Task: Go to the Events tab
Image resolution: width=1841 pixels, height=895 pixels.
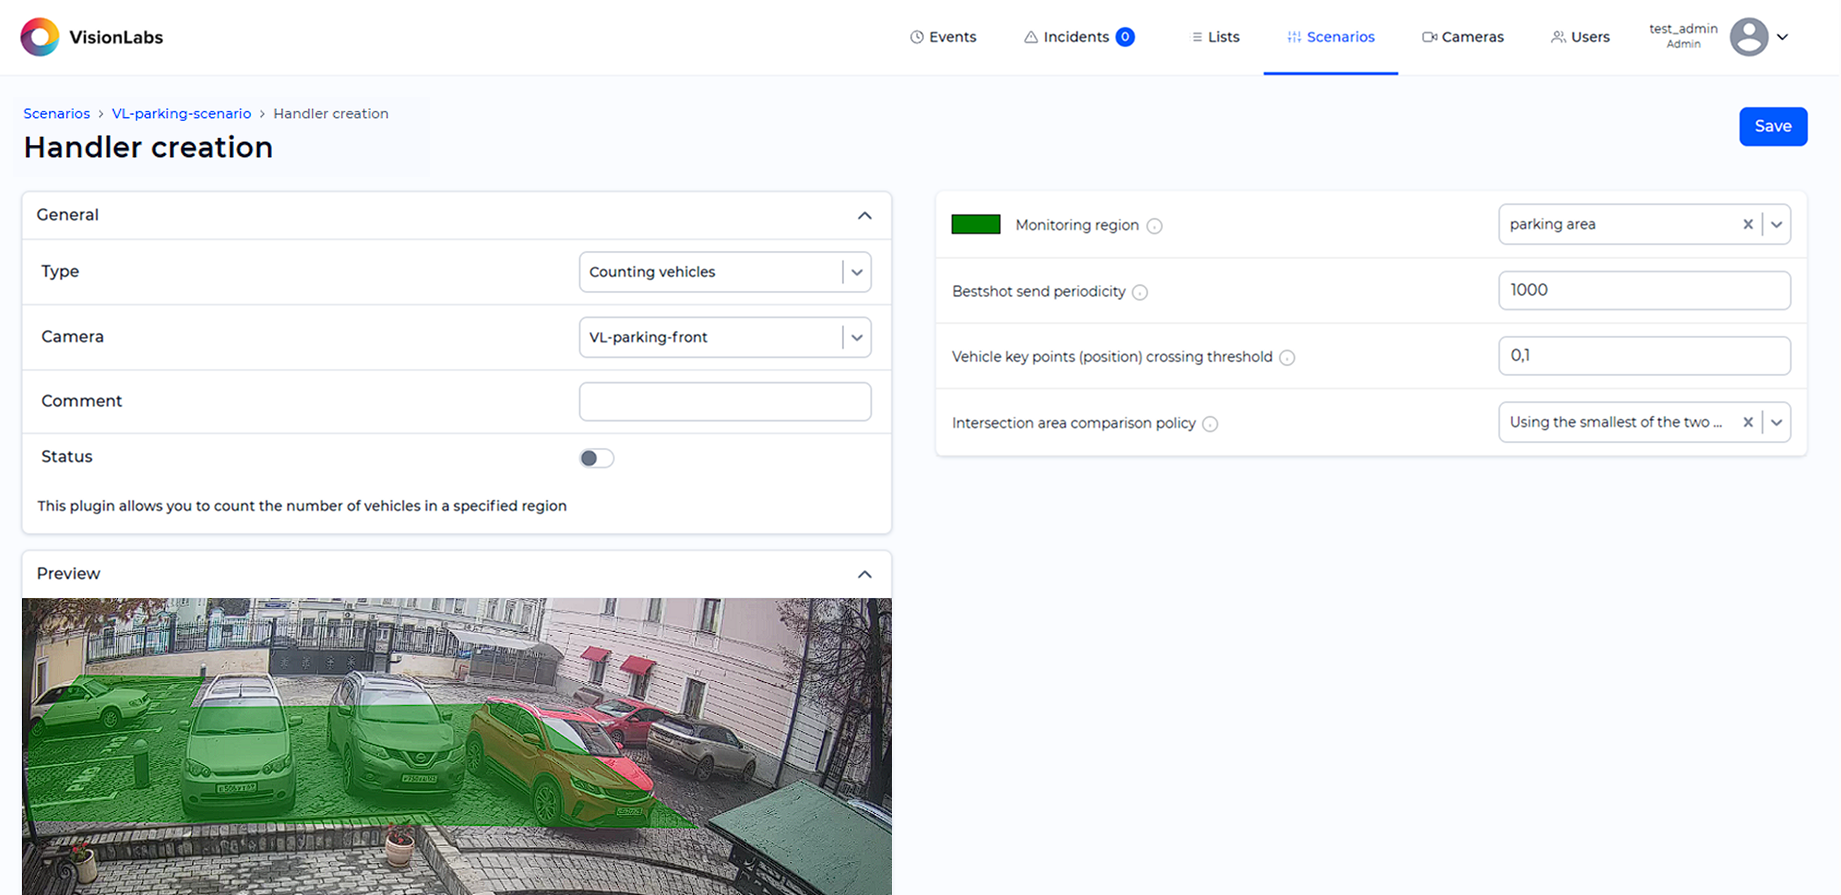Action: click(942, 37)
